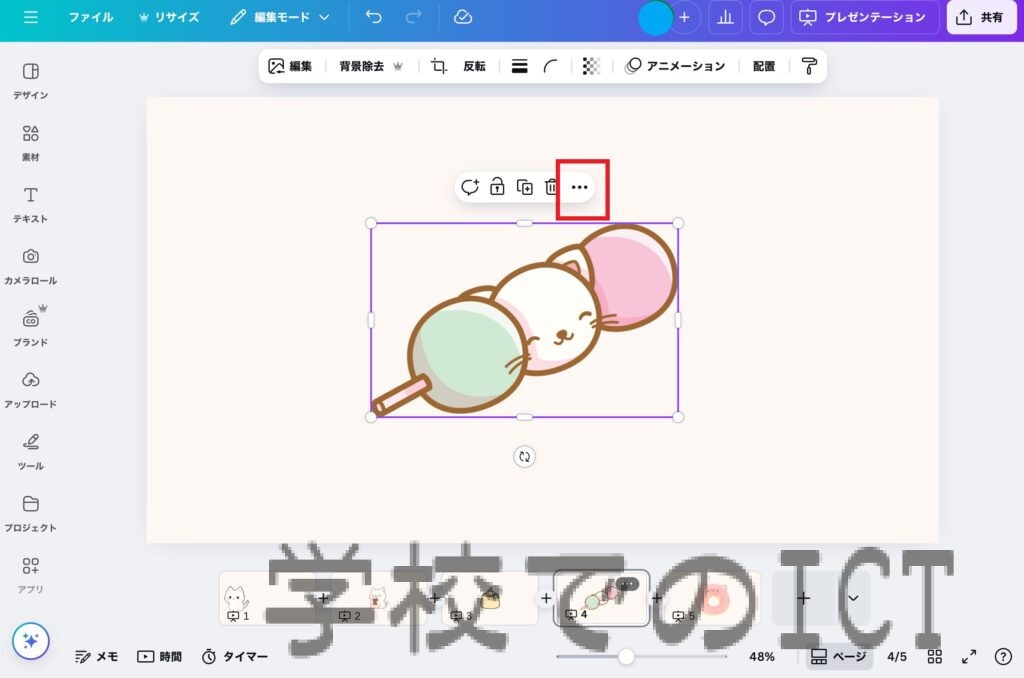Image resolution: width=1024 pixels, height=678 pixels.
Task: Open the analytics bar chart icon
Action: pos(726,18)
